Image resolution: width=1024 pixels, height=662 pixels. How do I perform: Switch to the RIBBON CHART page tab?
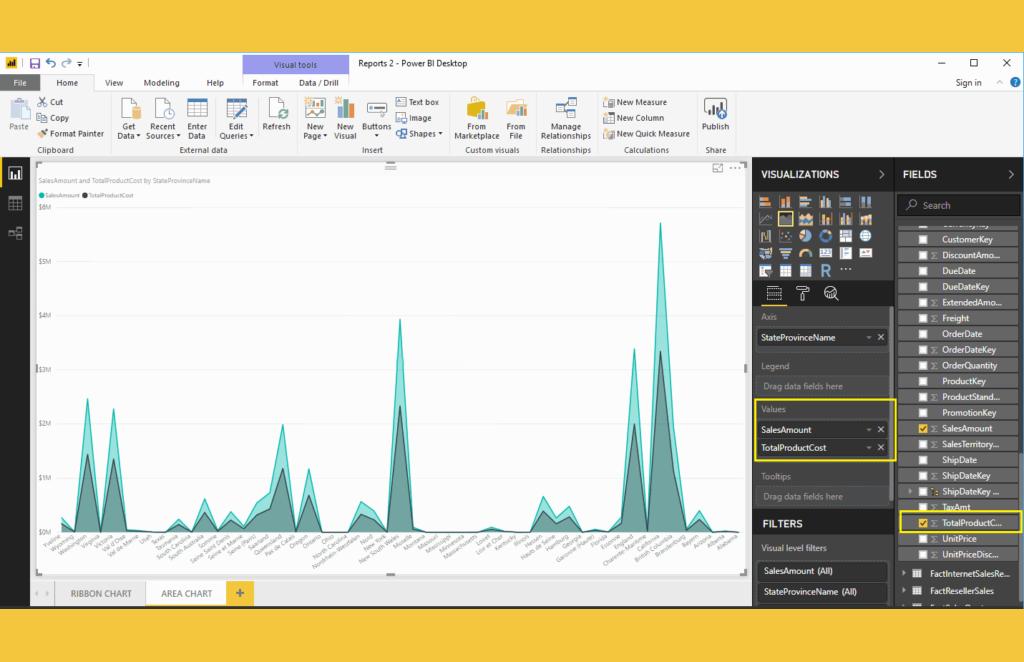point(101,593)
